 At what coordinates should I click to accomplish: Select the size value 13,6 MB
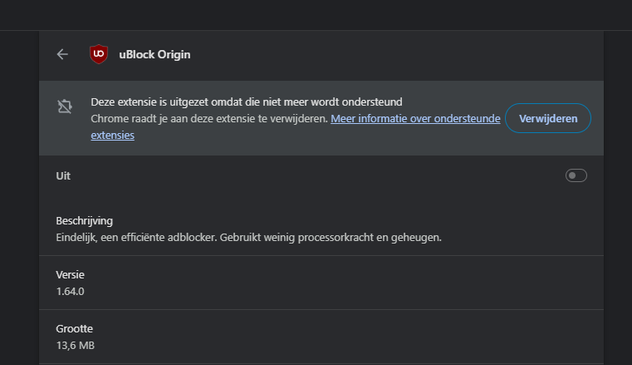point(75,345)
